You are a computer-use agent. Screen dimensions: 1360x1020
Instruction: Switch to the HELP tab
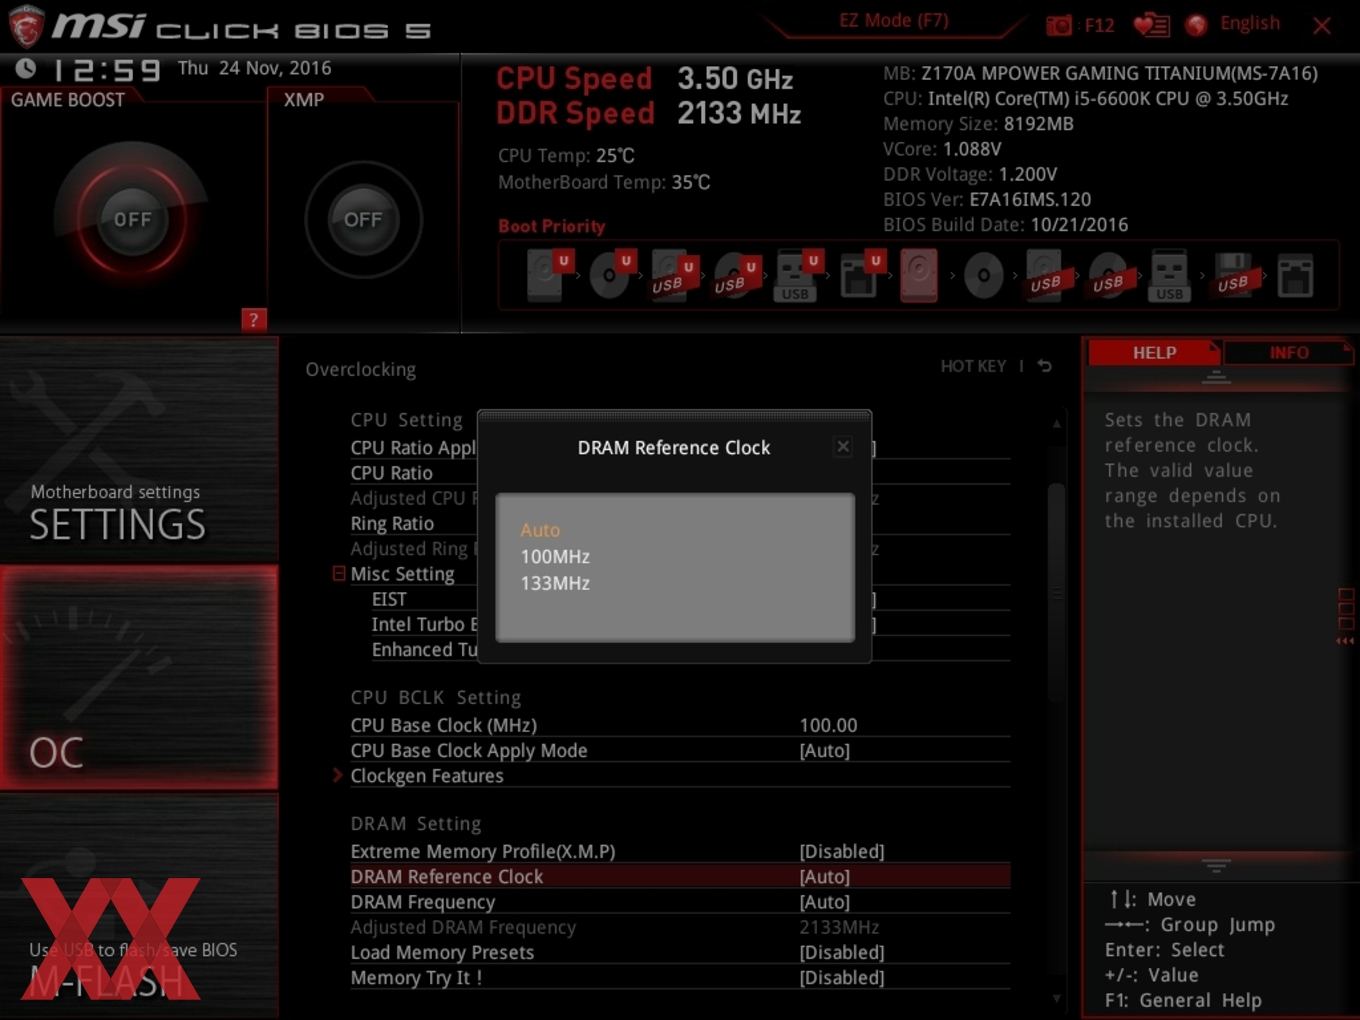(1154, 352)
